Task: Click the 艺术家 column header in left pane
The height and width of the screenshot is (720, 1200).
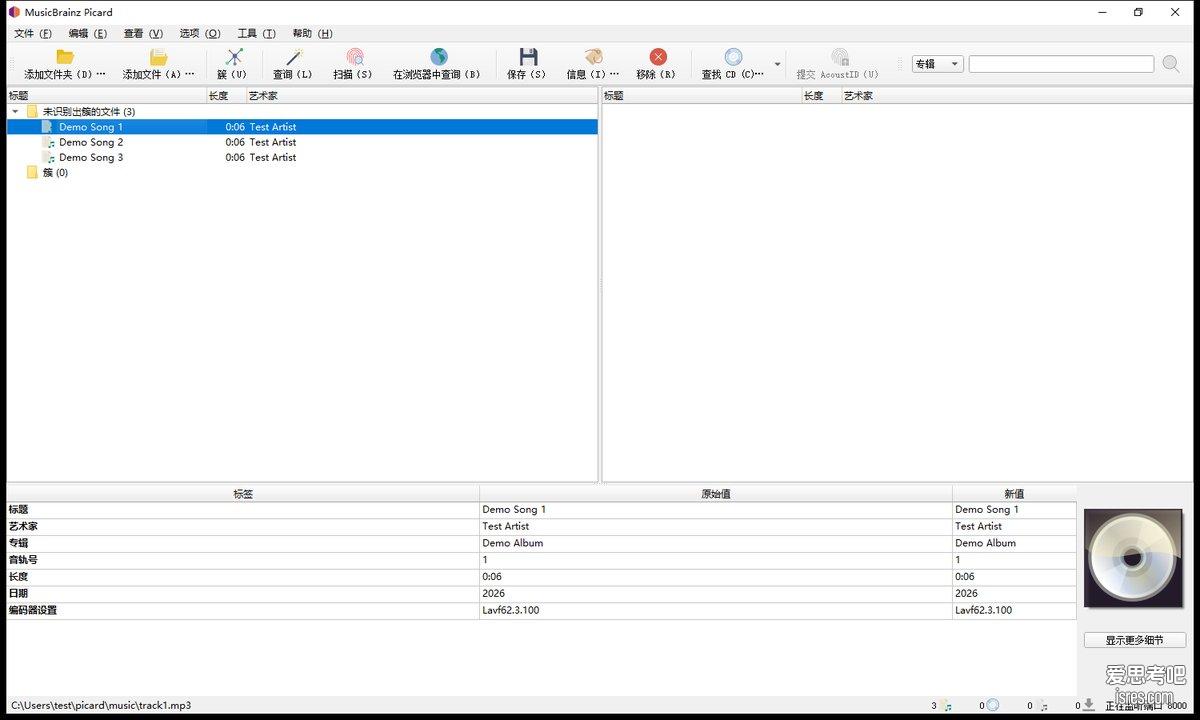Action: (x=422, y=96)
